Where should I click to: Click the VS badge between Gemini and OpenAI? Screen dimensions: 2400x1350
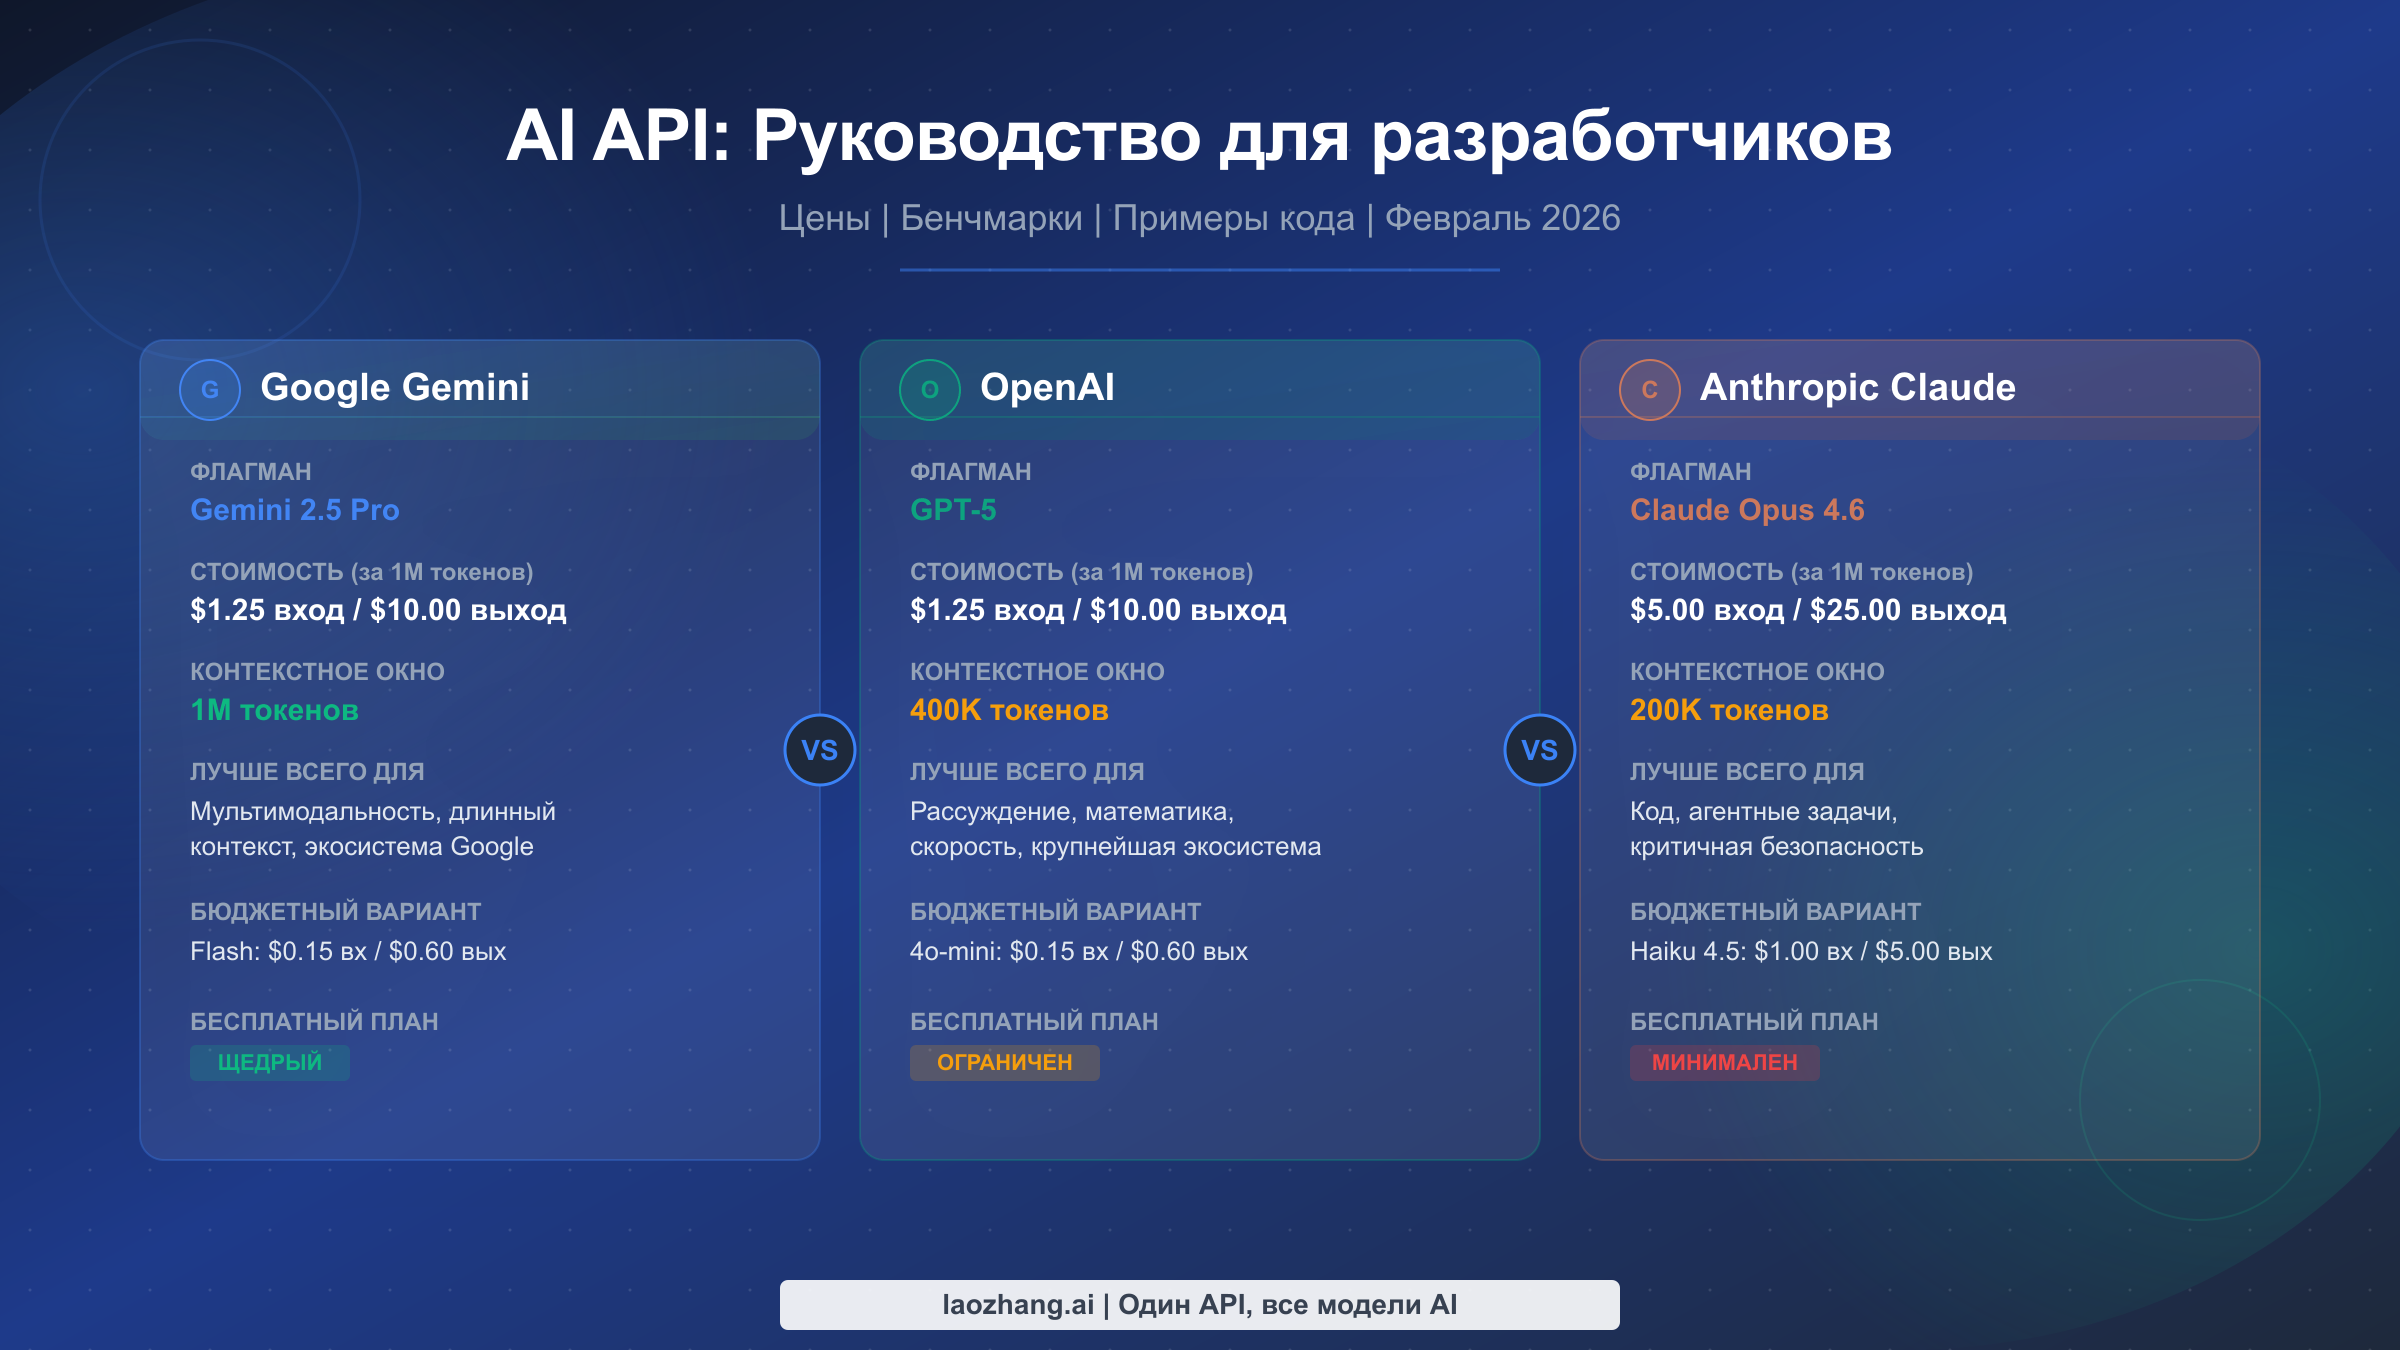820,750
